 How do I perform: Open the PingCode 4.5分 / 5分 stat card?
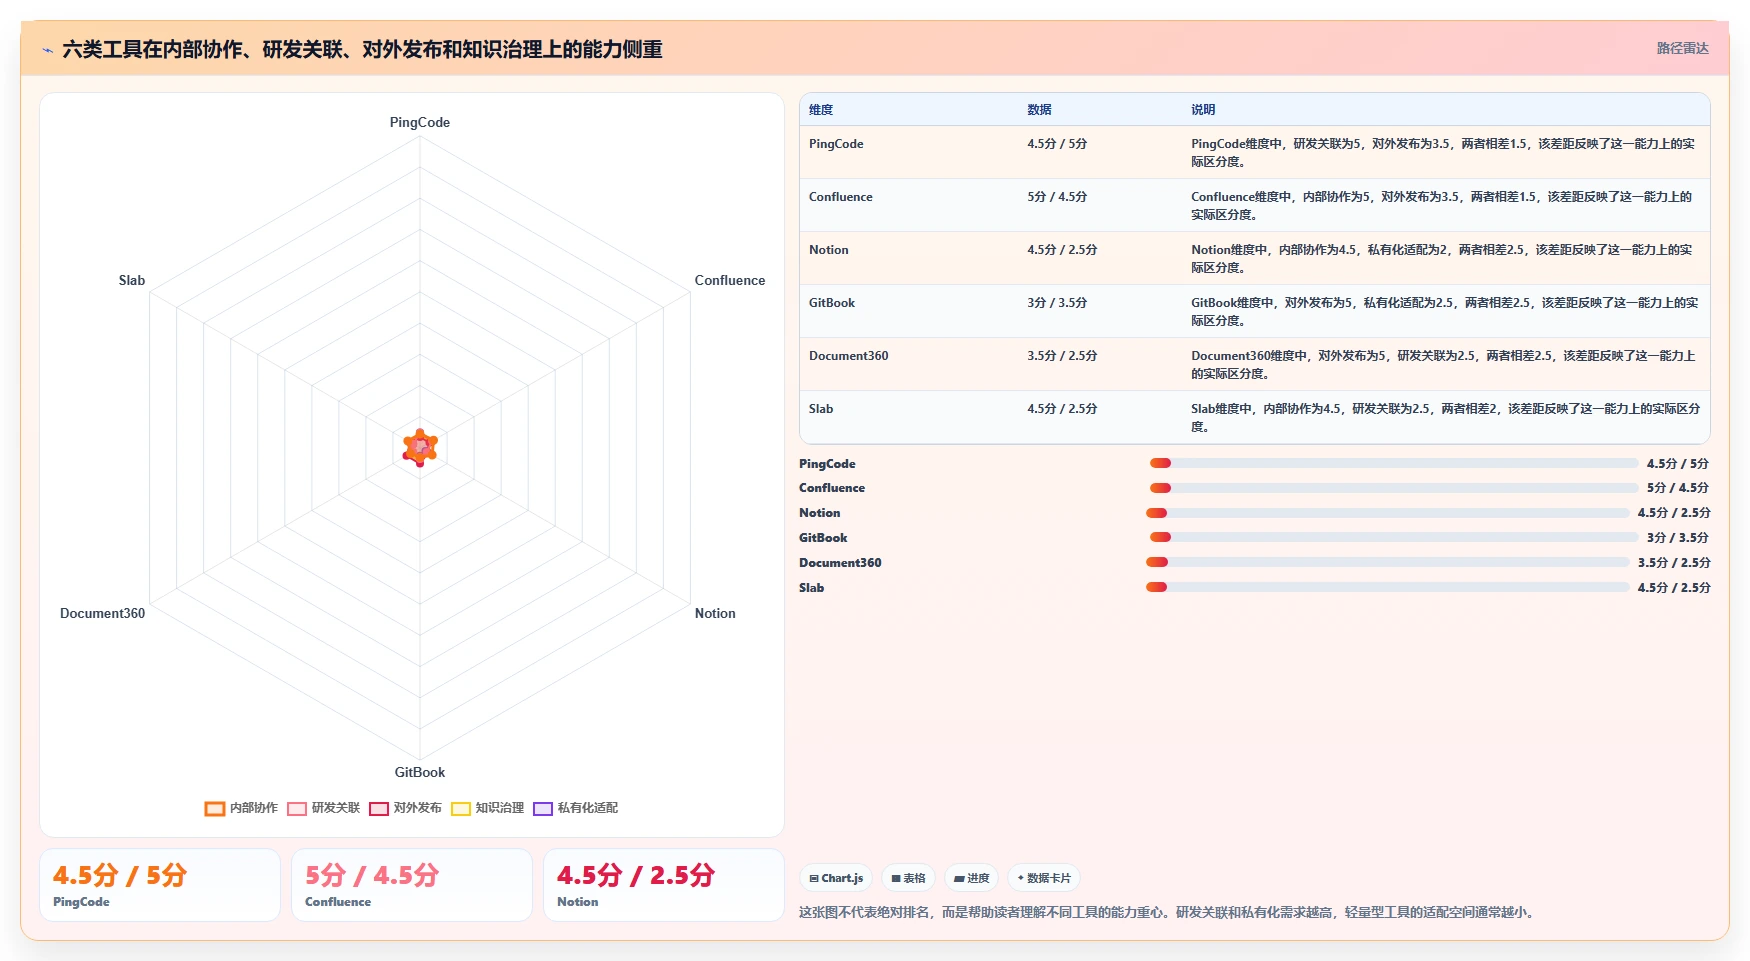(x=160, y=885)
